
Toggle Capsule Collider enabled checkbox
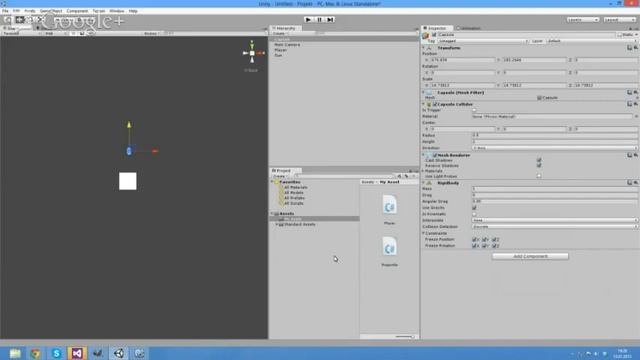[435, 104]
